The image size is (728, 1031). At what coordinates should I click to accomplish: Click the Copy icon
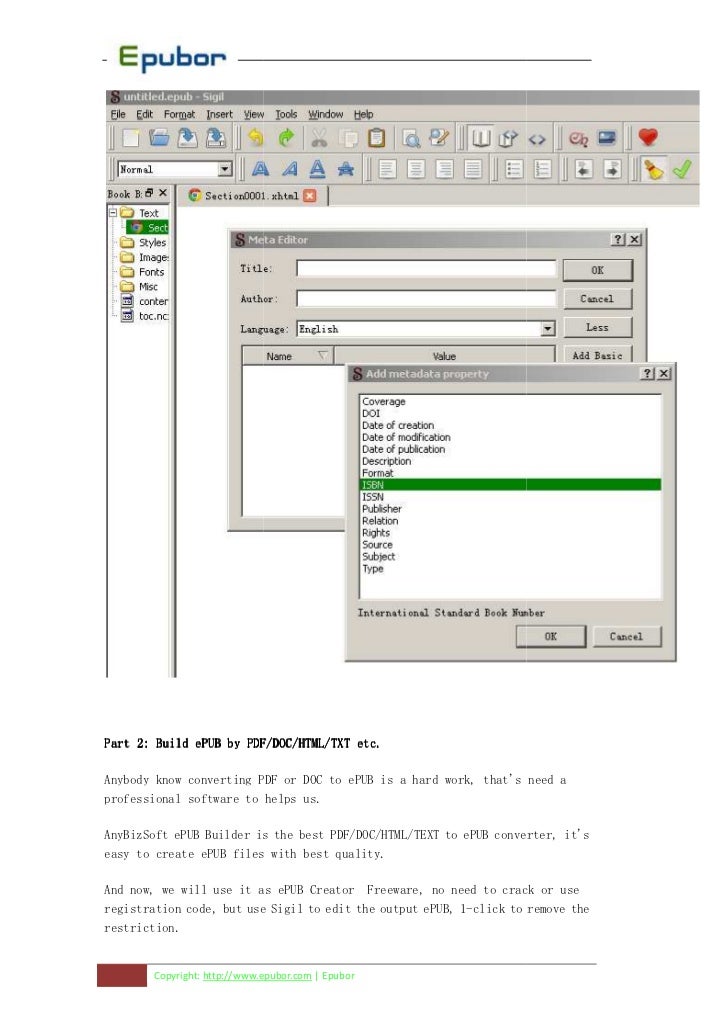348,137
